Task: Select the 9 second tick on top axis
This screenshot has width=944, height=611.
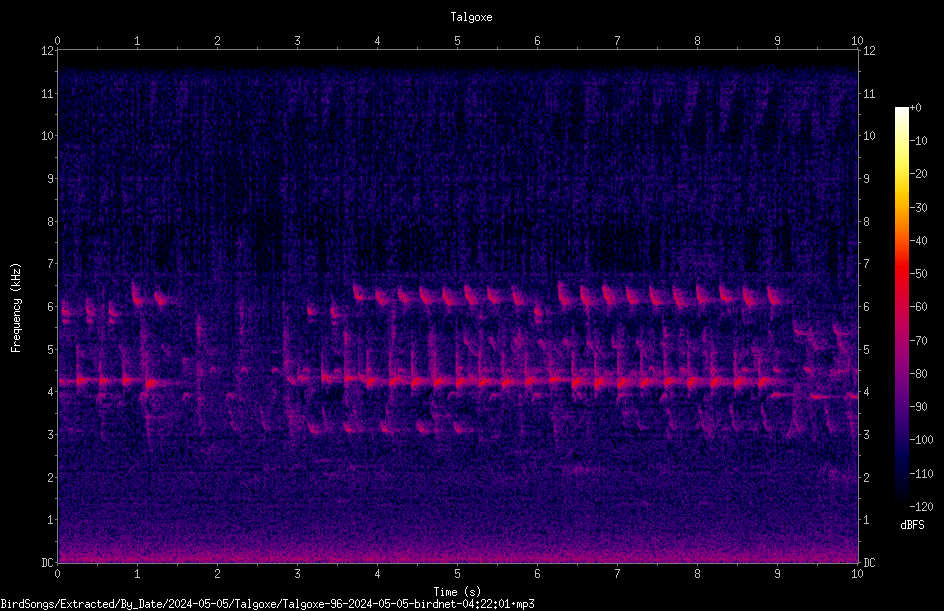Action: click(777, 41)
